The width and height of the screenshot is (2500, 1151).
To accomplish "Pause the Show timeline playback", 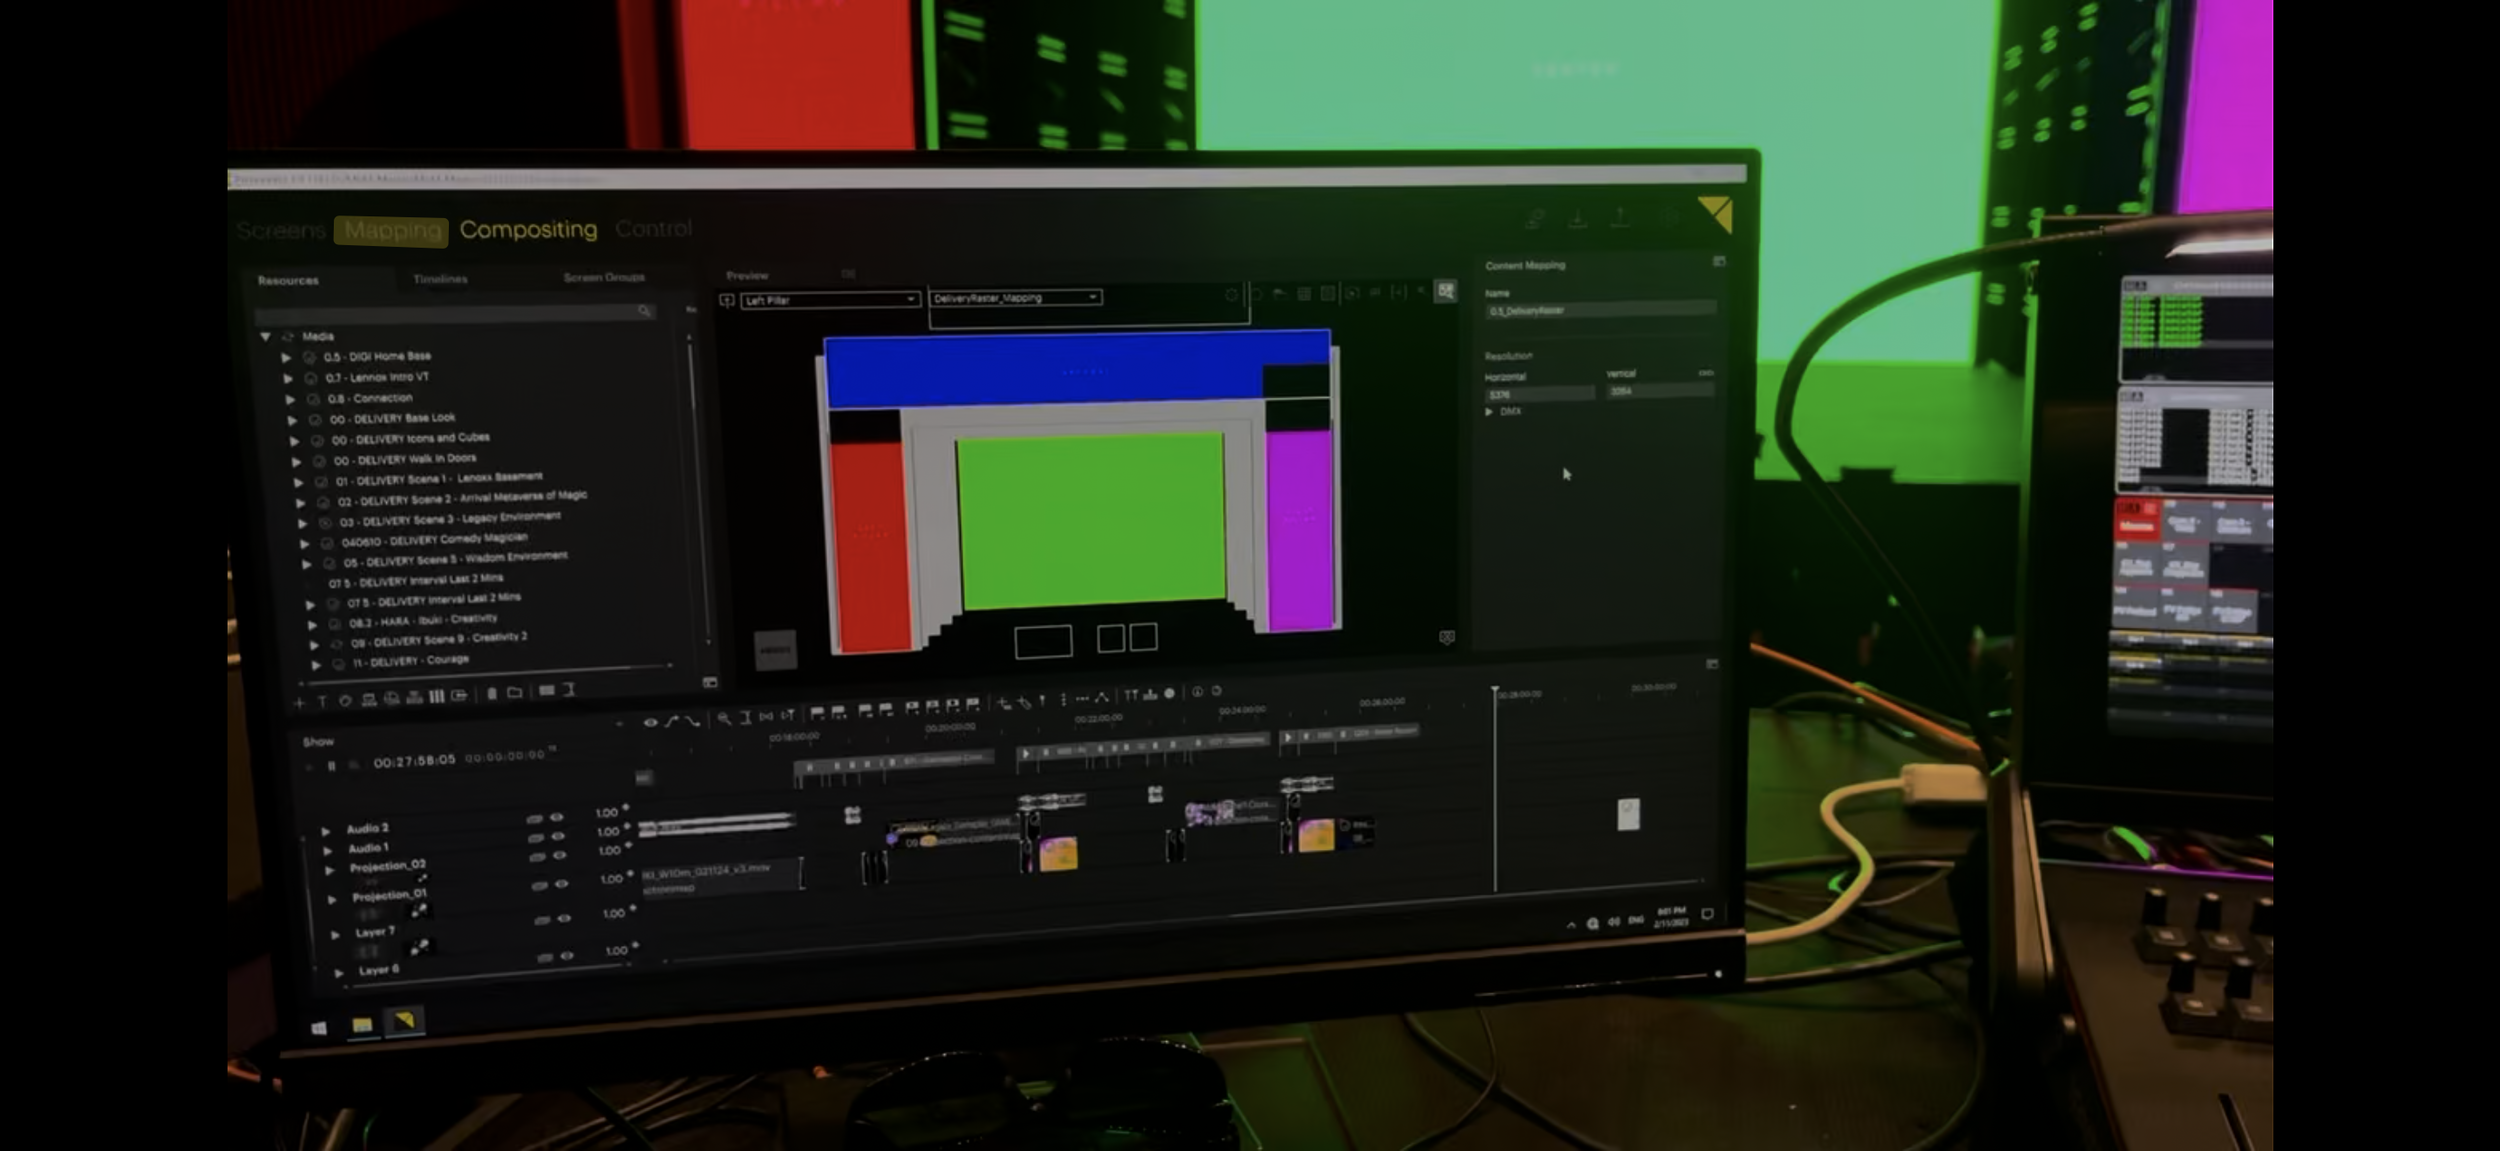I will click(331, 766).
